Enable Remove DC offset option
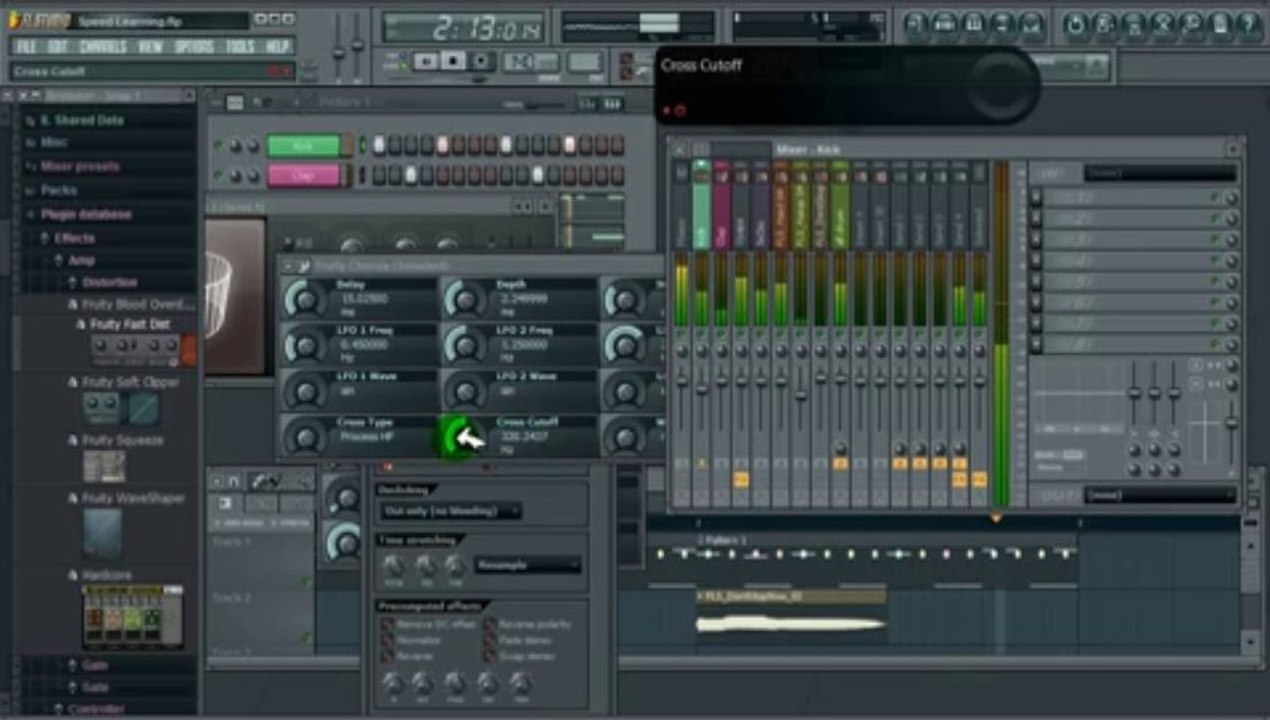Viewport: 1270px width, 720px height. 387,624
